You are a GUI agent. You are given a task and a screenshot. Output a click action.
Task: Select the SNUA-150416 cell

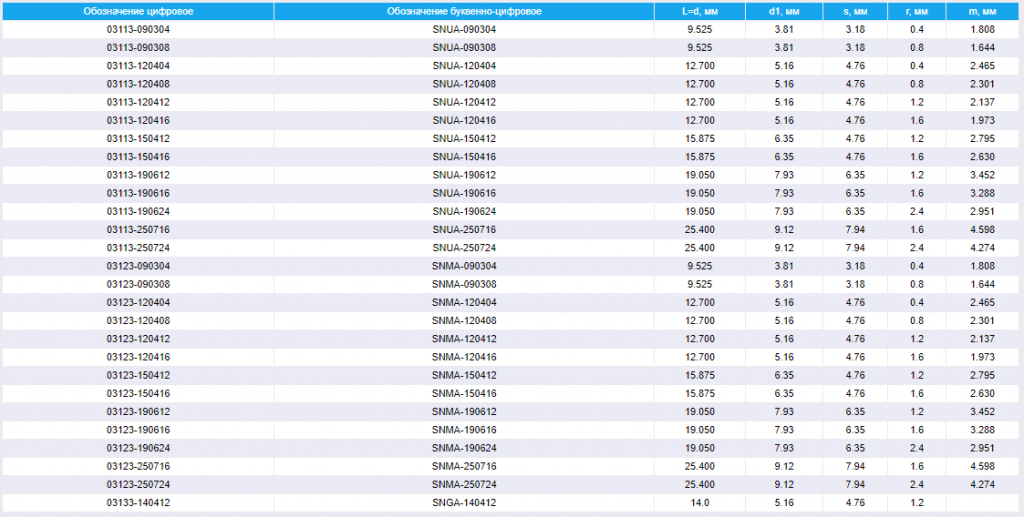pos(464,157)
